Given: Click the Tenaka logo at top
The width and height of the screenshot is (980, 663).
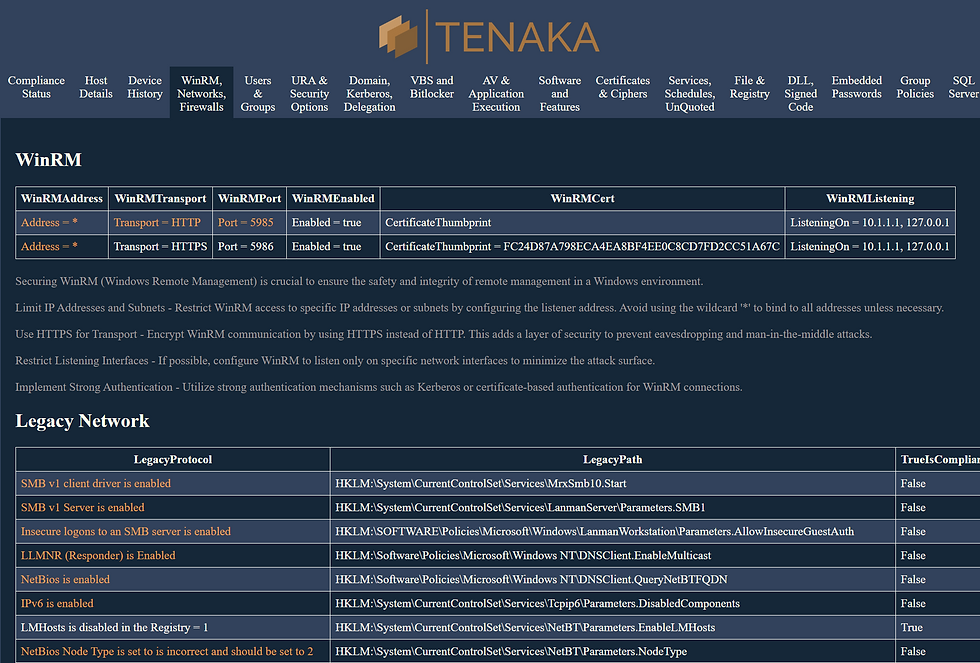Looking at the screenshot, I should tap(489, 36).
